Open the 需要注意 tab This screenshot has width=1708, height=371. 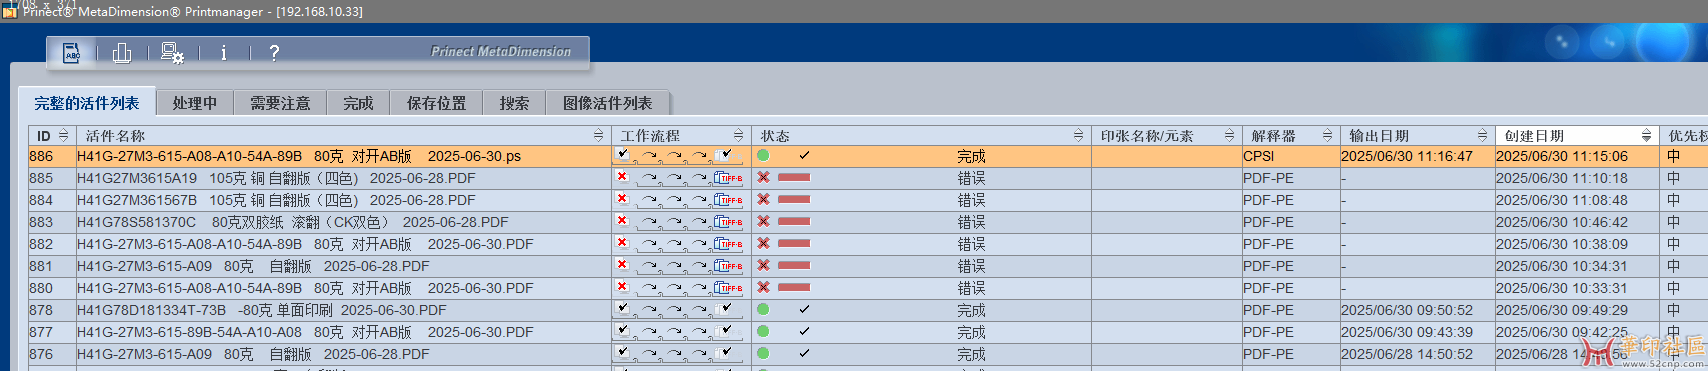click(280, 103)
